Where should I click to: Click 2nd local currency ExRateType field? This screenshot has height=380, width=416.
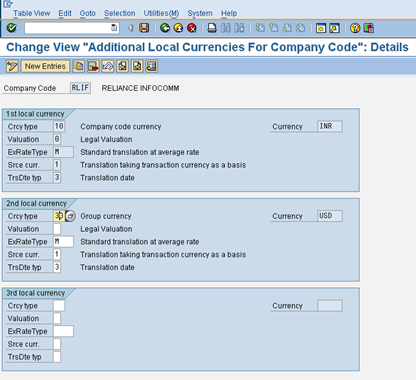pyautogui.click(x=63, y=242)
